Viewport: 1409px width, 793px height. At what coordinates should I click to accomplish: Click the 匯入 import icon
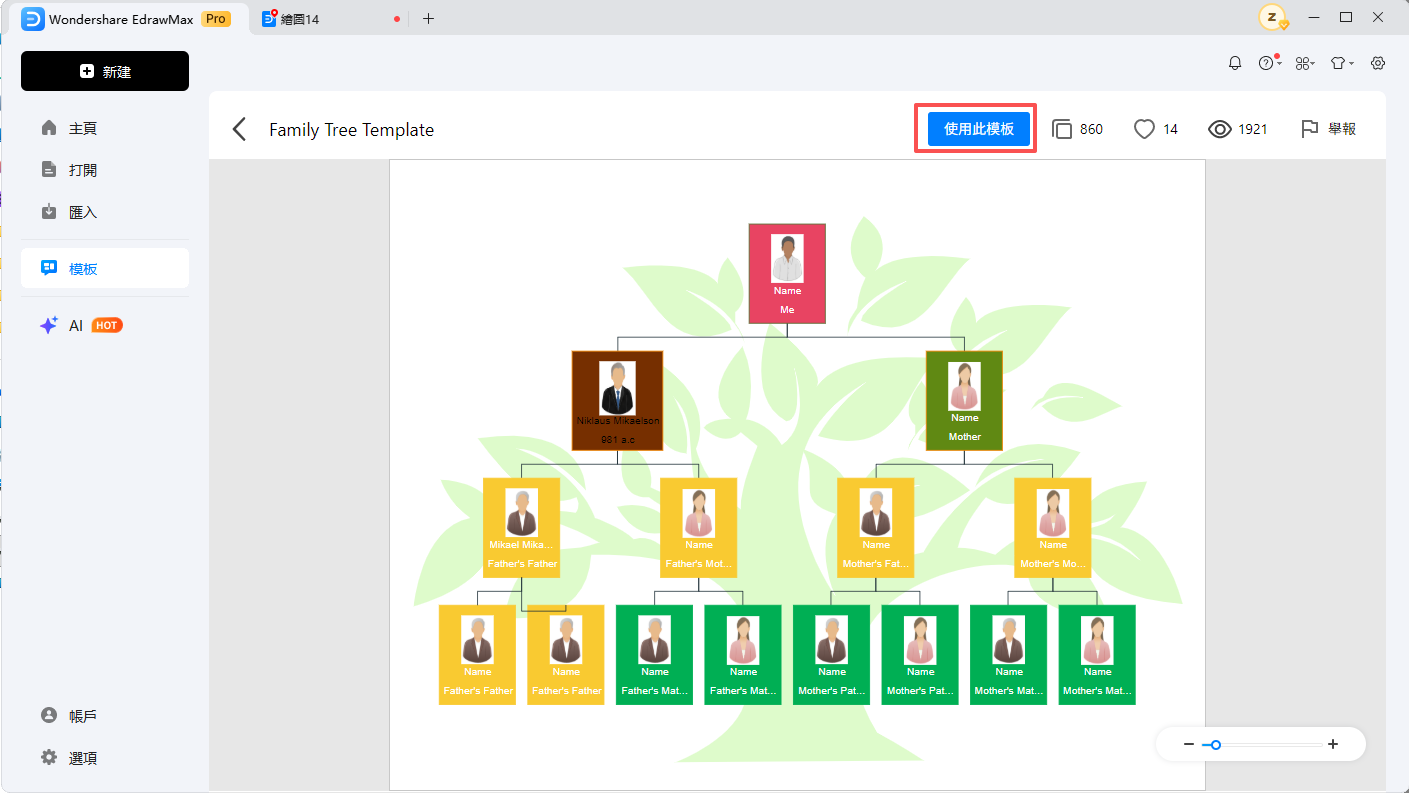(x=49, y=212)
